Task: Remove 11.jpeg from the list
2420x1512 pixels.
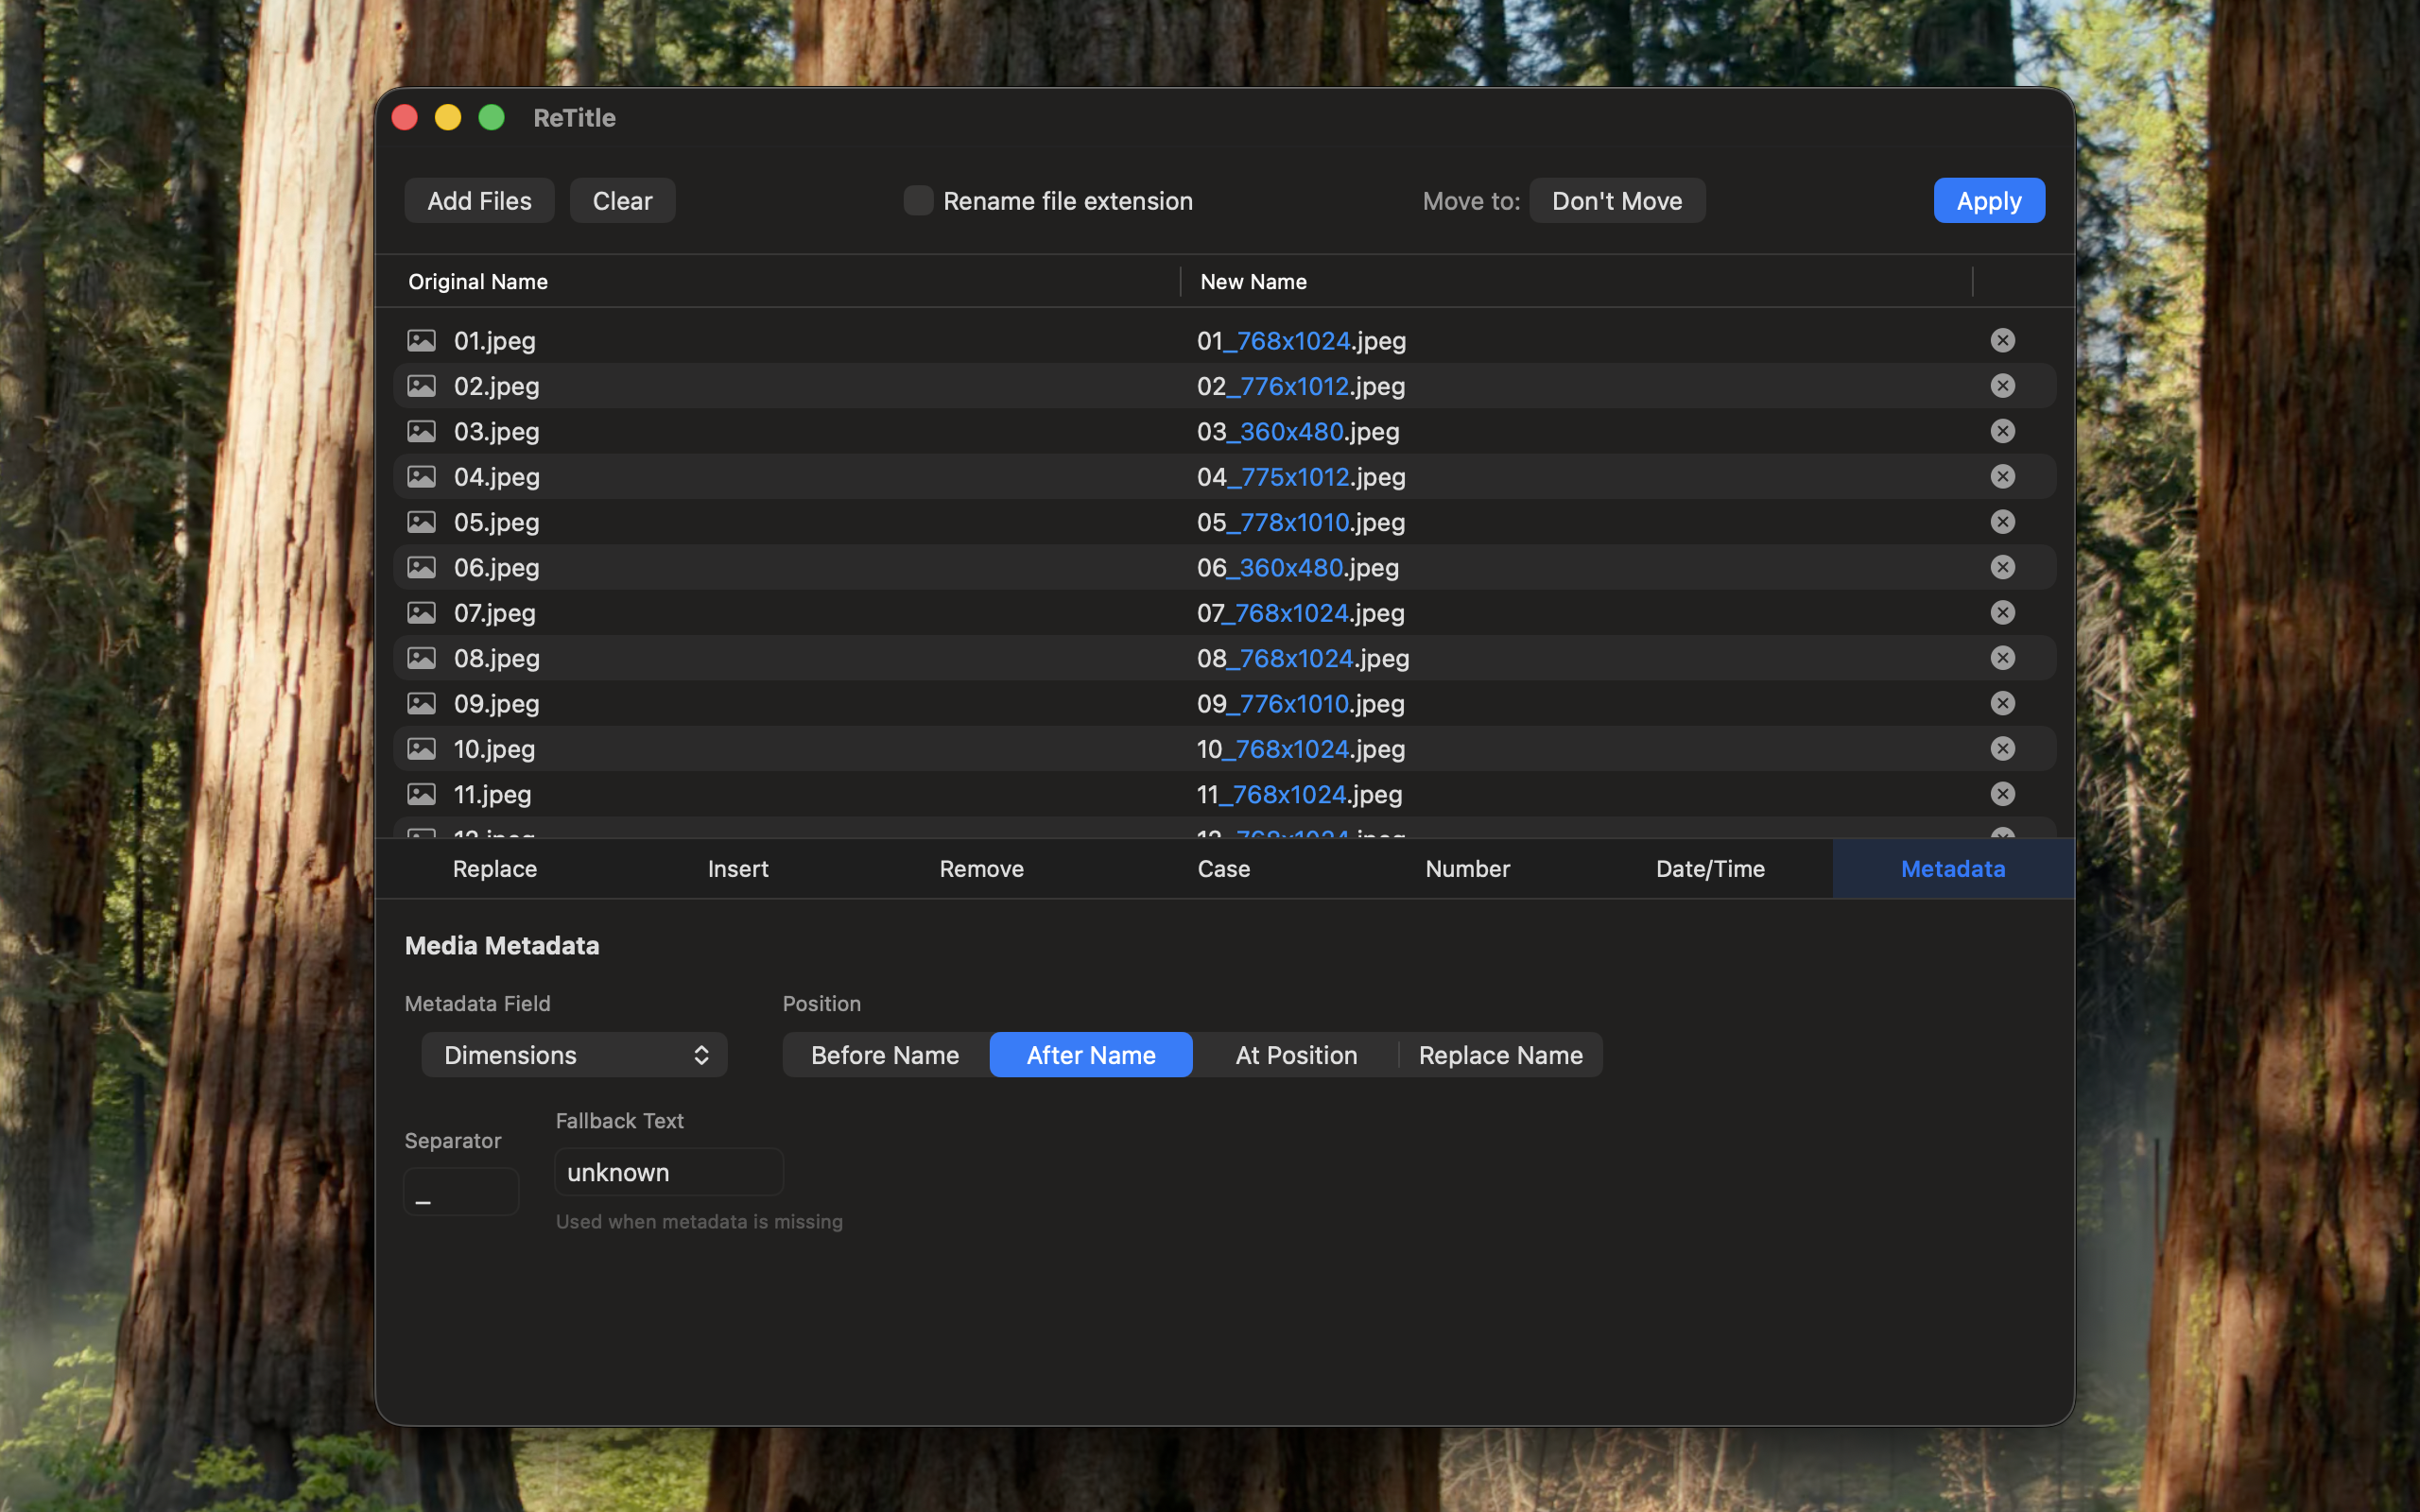Action: (x=2003, y=794)
